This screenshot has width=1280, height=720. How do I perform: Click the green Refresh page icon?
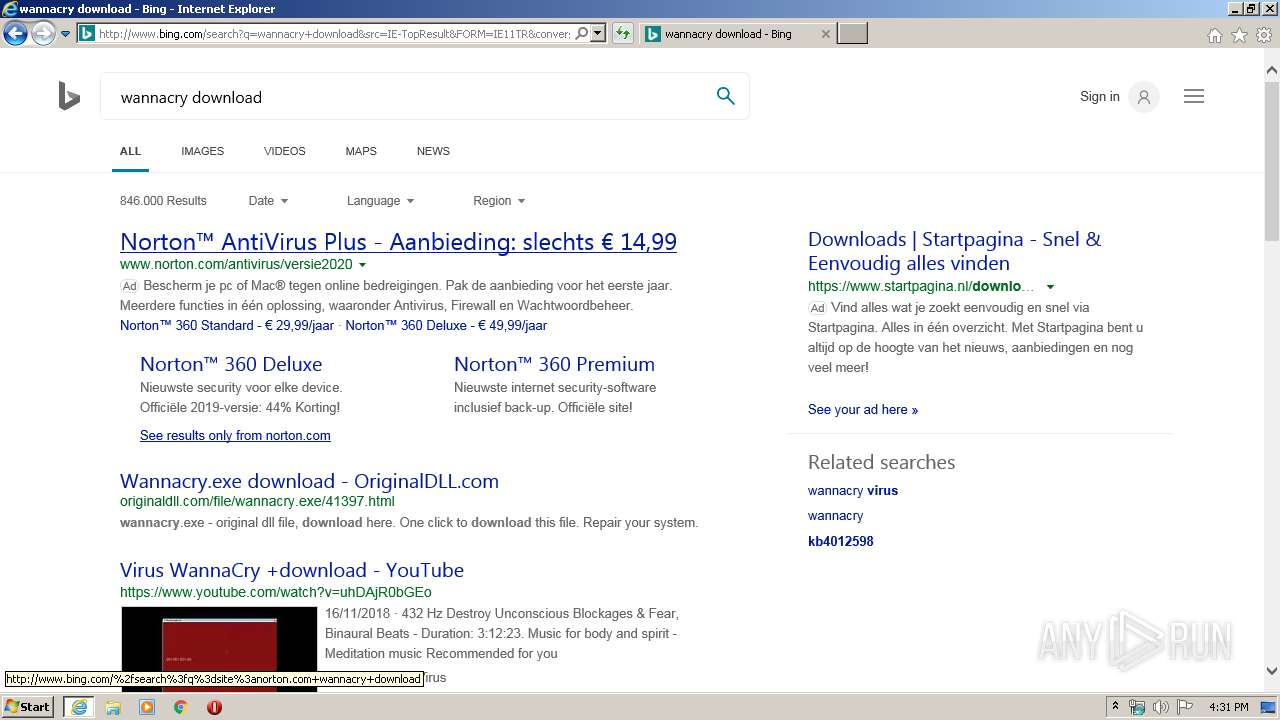(x=622, y=34)
